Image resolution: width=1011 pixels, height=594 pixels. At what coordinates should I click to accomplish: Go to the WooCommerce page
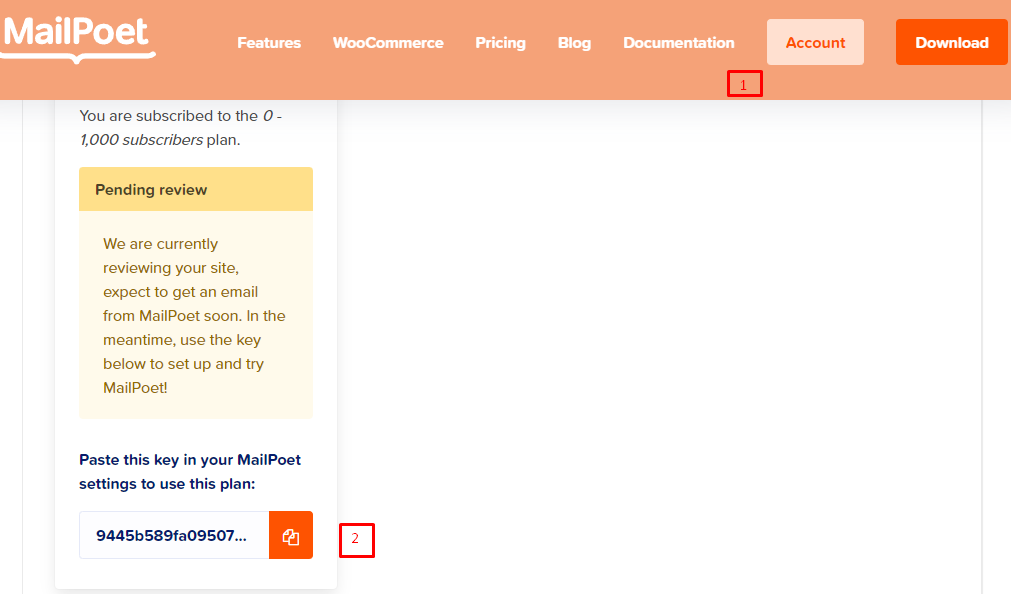(388, 43)
